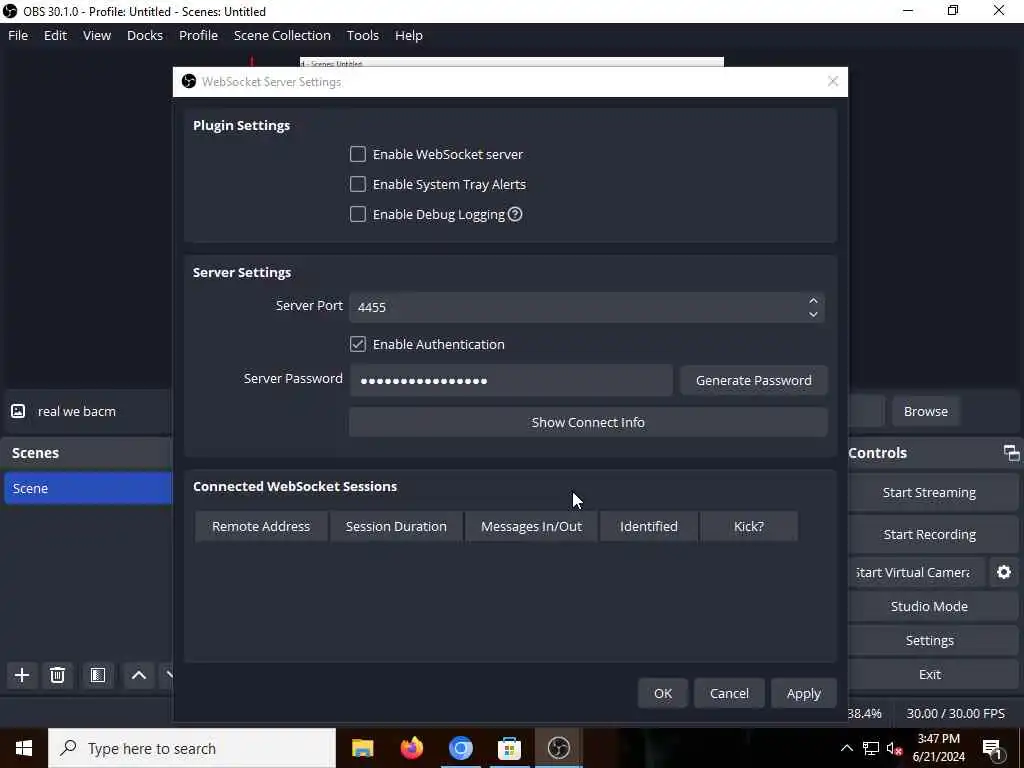Viewport: 1024px width, 768px height.
Task: Click network tray icon
Action: point(871,748)
